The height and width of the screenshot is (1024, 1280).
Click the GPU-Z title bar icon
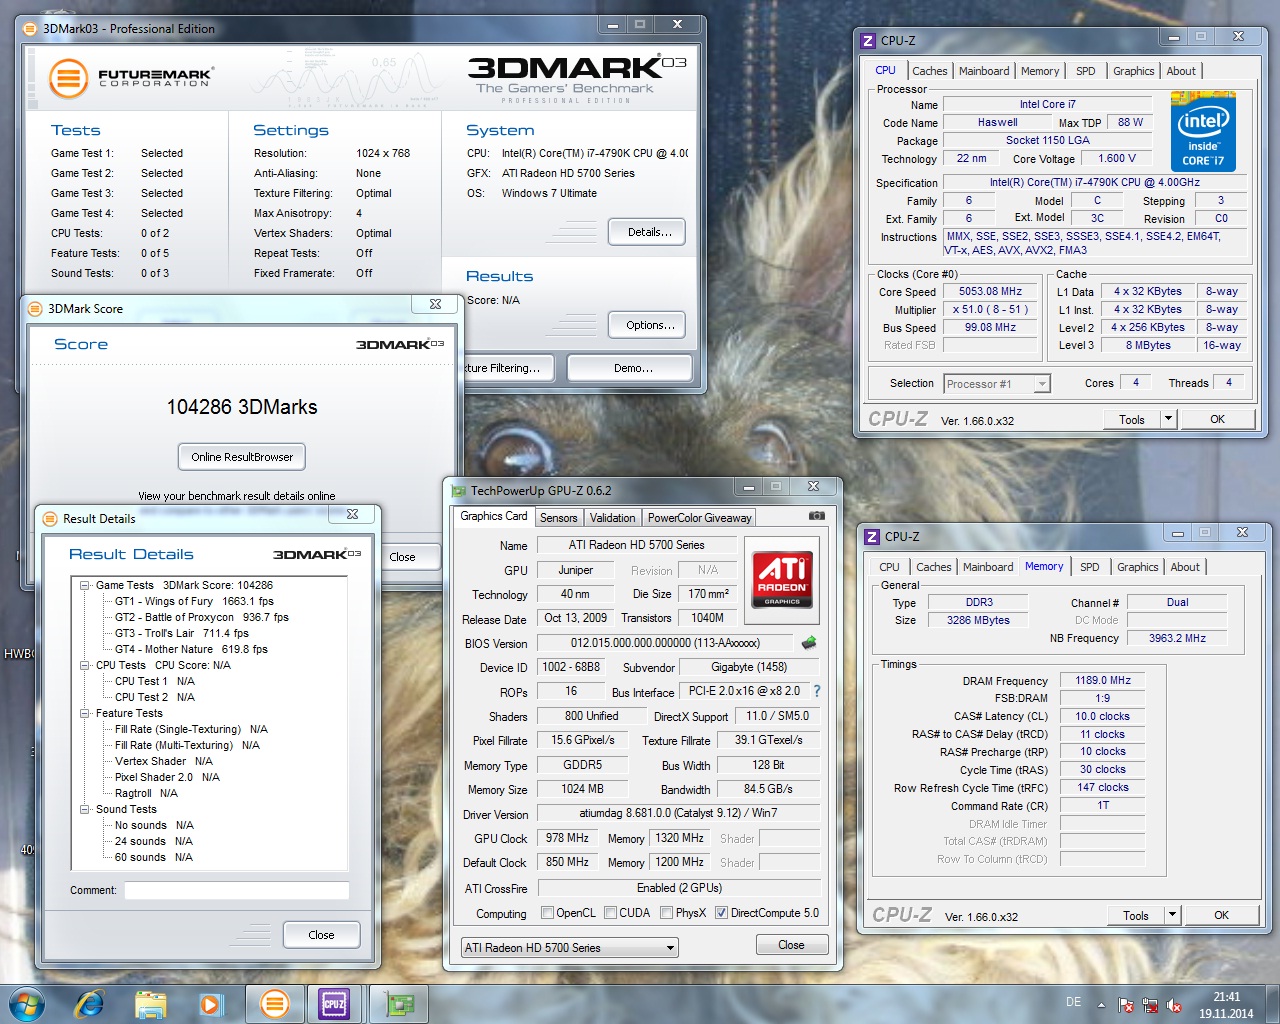click(x=459, y=490)
